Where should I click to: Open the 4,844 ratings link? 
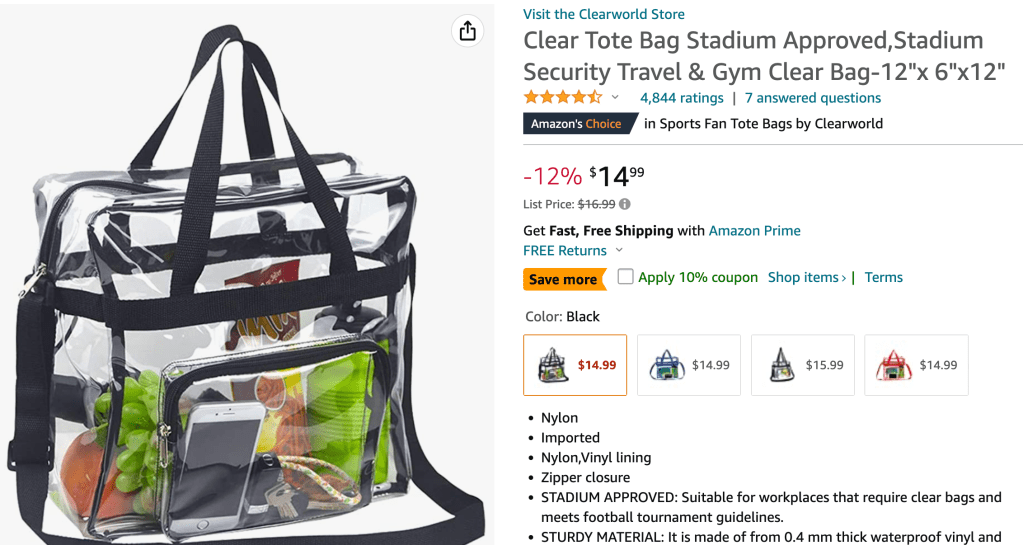(x=681, y=98)
